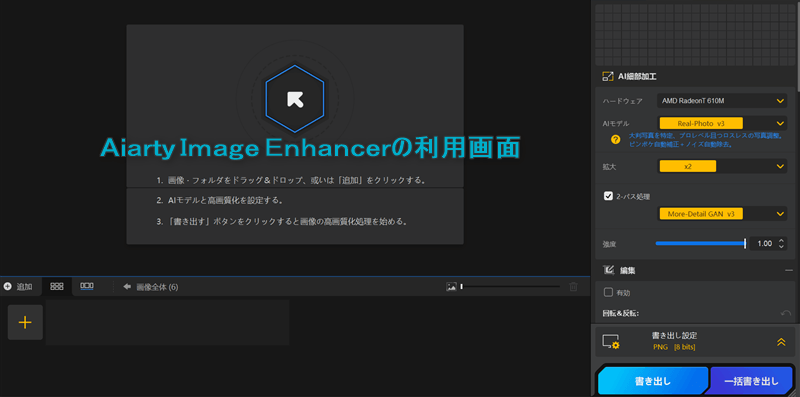Uncheck the 2-パス処理 checkbox
Viewport: 800px width, 397px height.
coord(608,196)
